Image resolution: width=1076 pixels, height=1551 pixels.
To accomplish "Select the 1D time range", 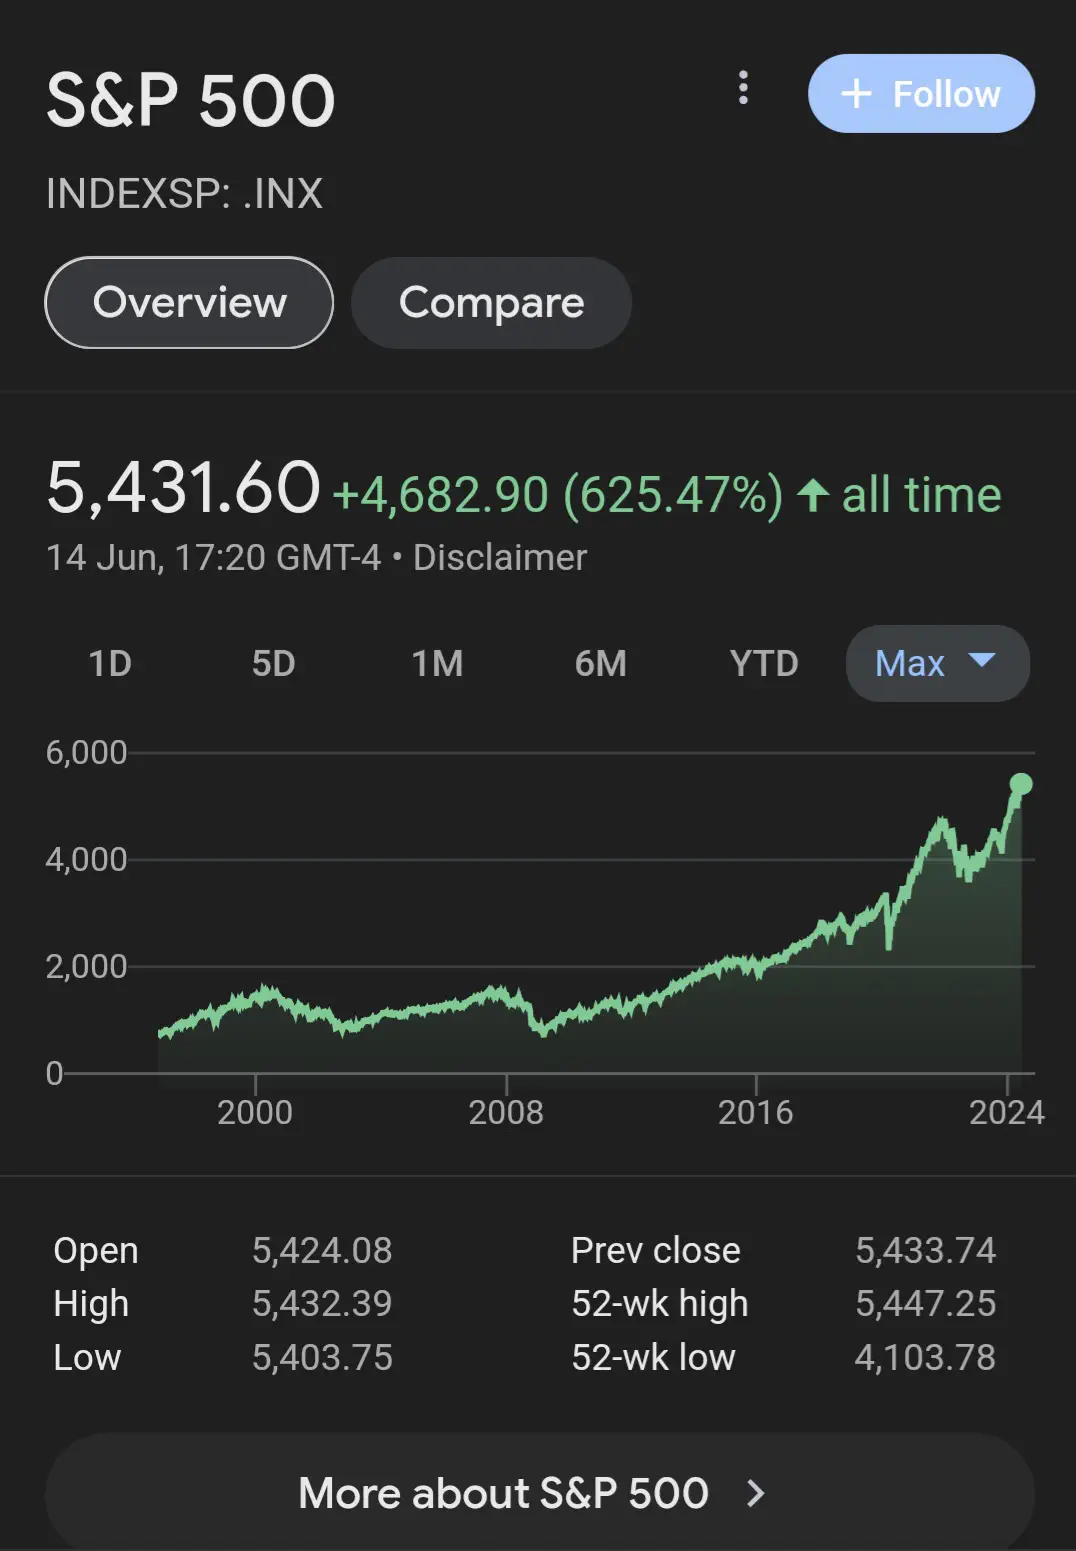I will click(110, 663).
